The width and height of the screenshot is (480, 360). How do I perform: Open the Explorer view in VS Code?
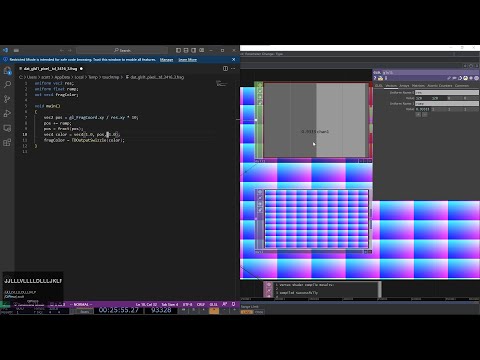point(7,70)
